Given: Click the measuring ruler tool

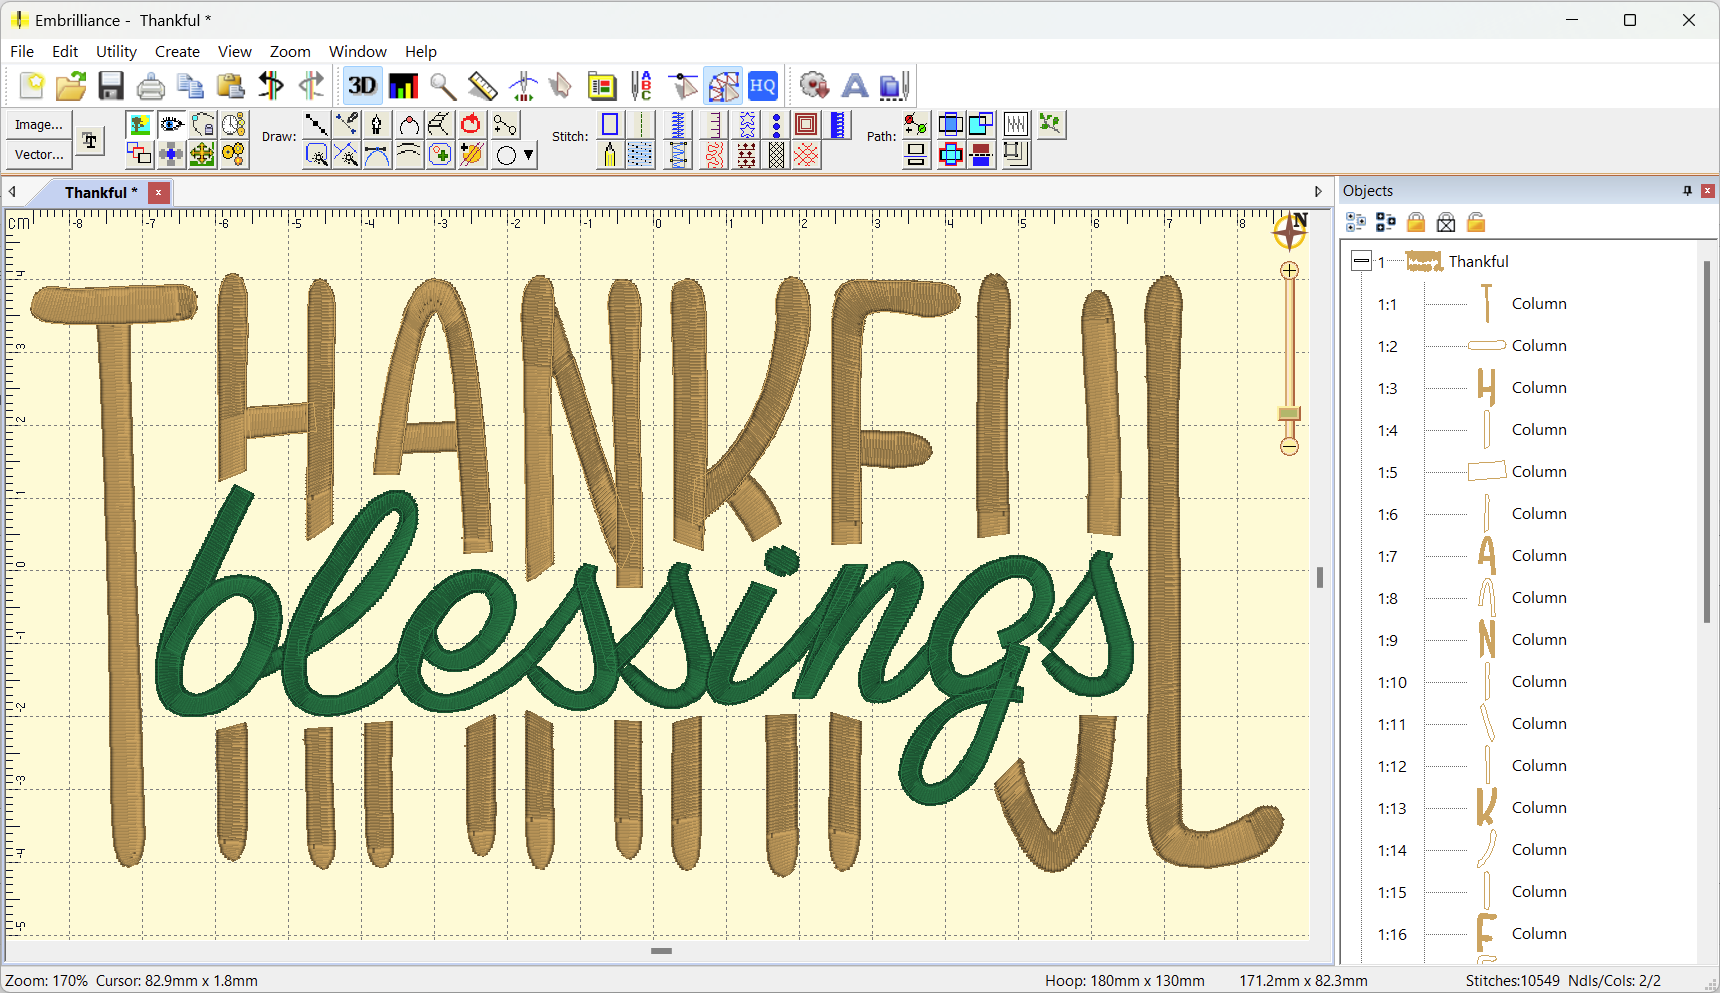Looking at the screenshot, I should click(483, 86).
